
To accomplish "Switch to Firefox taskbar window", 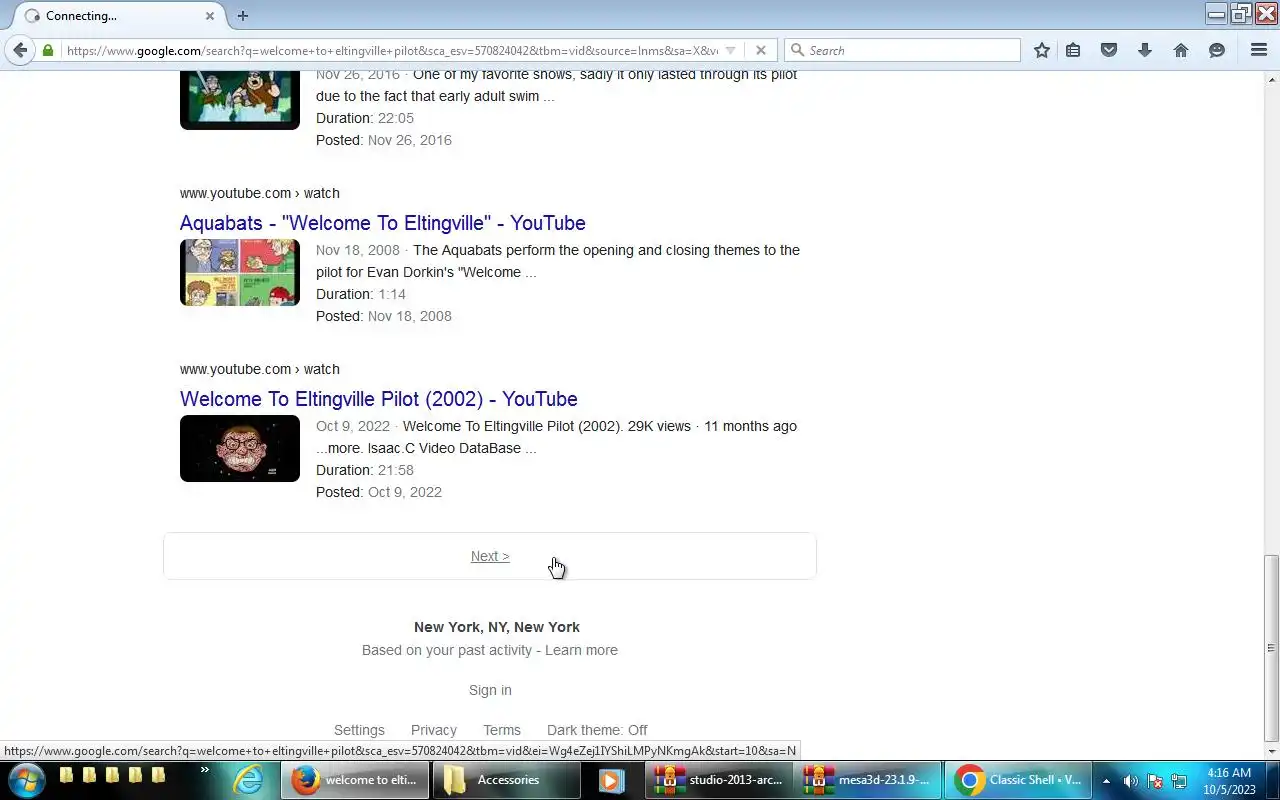I will click(354, 780).
